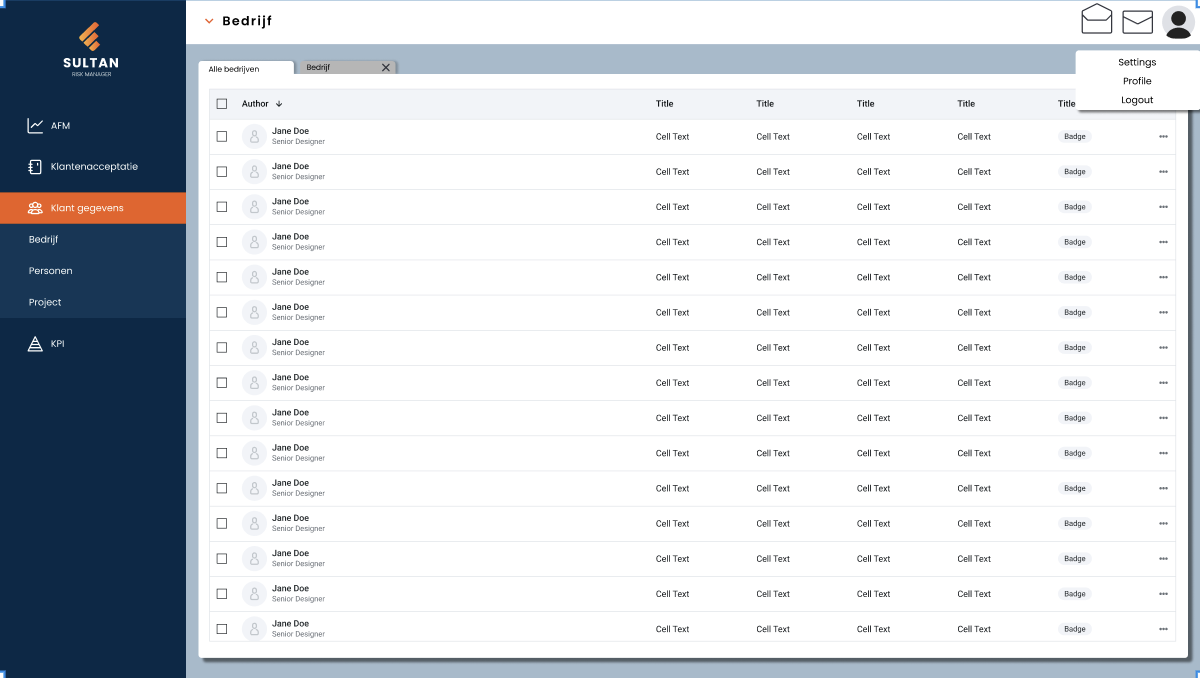
Task: Select Settings from the user menu
Action: [1137, 62]
